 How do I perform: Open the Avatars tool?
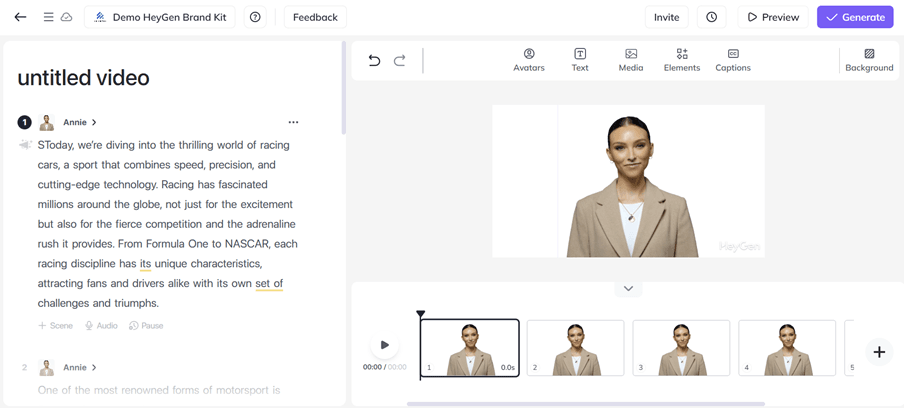click(529, 60)
